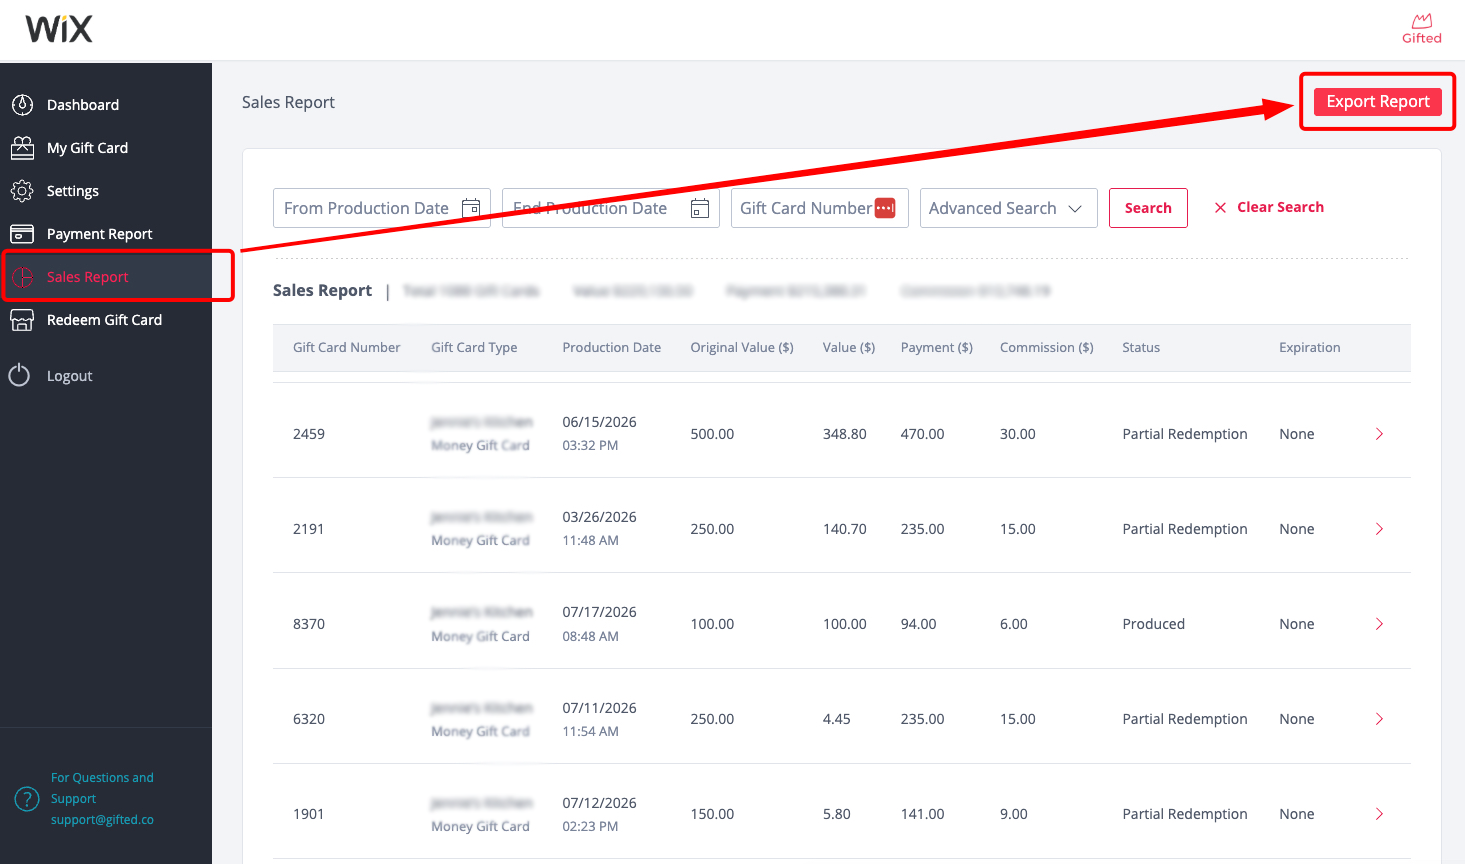Click the Logout power icon

(x=19, y=376)
